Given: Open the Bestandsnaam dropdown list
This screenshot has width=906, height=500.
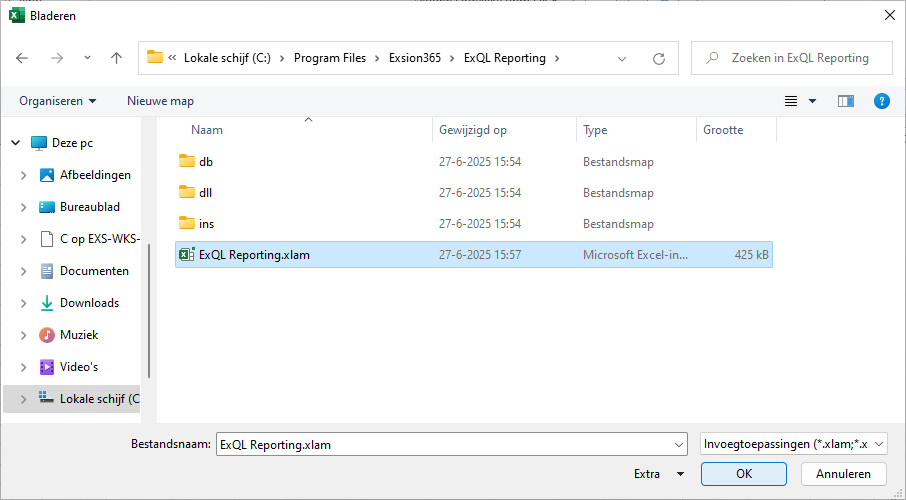Looking at the screenshot, I should pos(679,445).
